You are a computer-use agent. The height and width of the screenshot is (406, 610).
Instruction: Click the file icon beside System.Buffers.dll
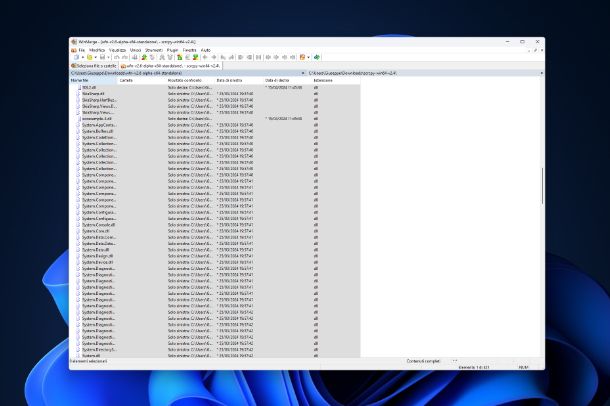tap(79, 131)
